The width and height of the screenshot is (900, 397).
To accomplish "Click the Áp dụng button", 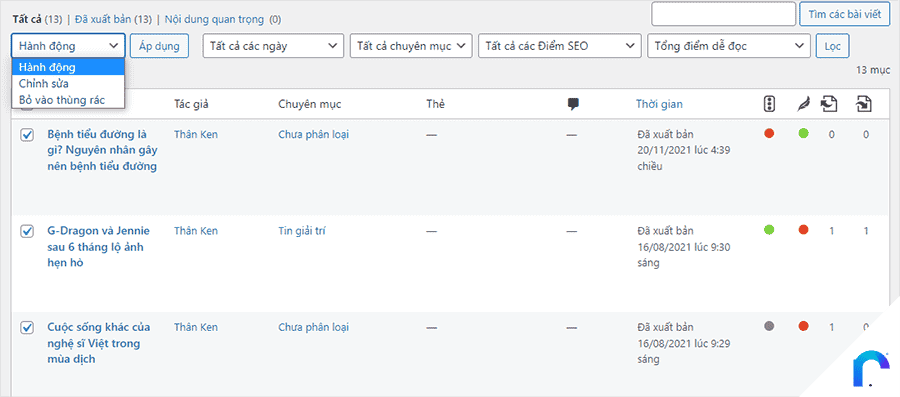I will [160, 46].
